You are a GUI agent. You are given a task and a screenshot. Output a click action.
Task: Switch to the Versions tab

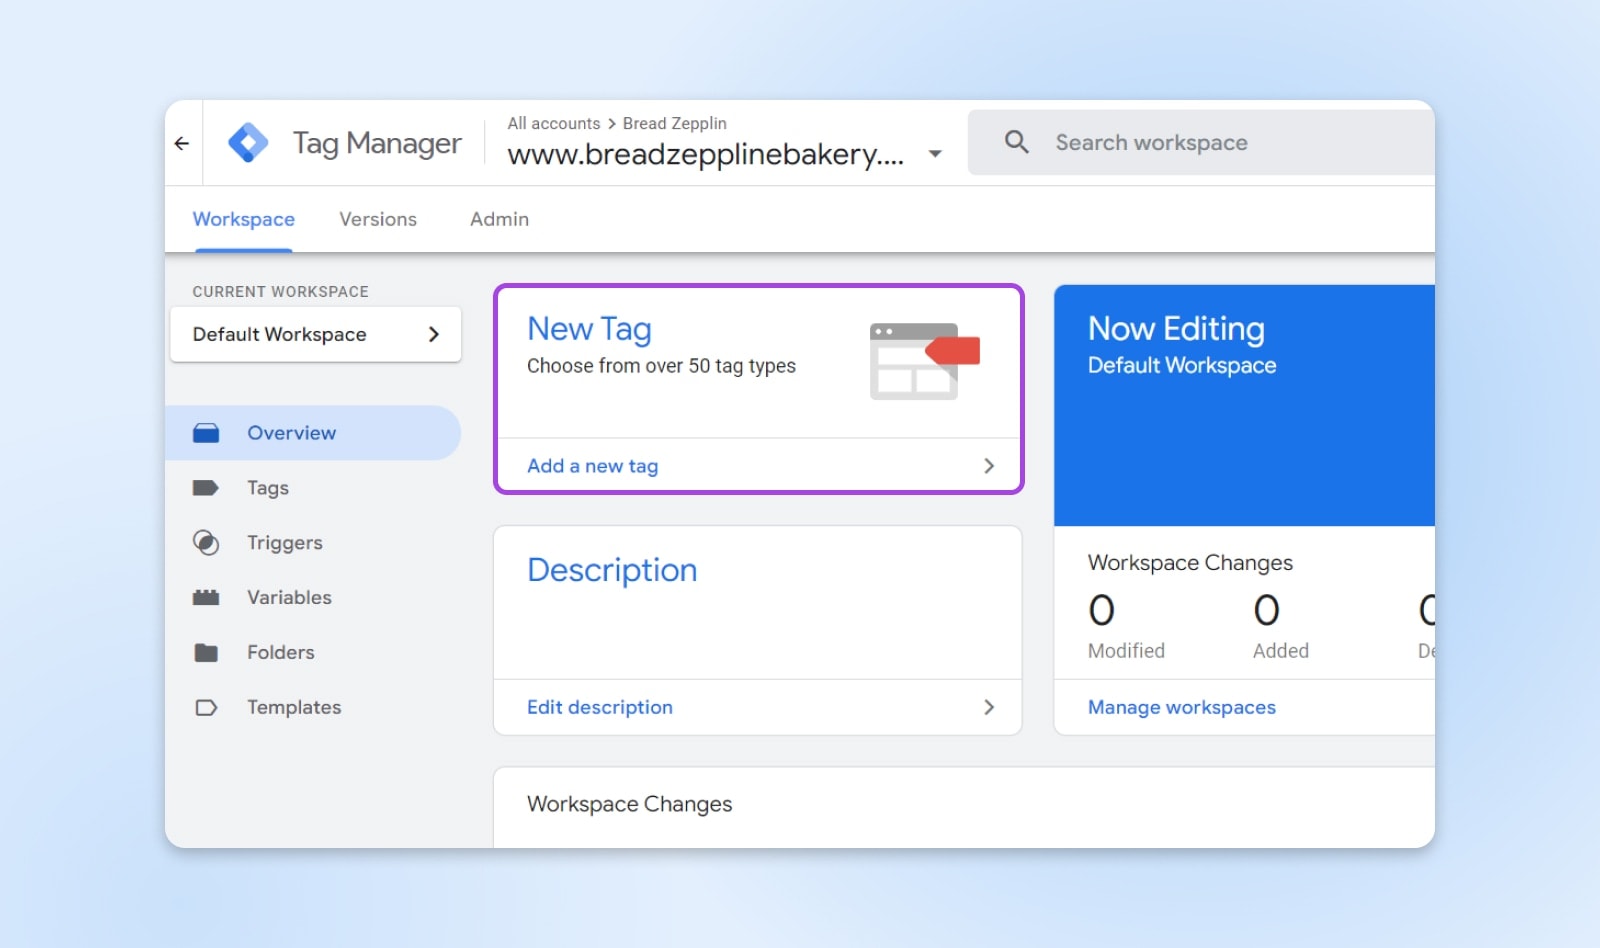(x=377, y=219)
